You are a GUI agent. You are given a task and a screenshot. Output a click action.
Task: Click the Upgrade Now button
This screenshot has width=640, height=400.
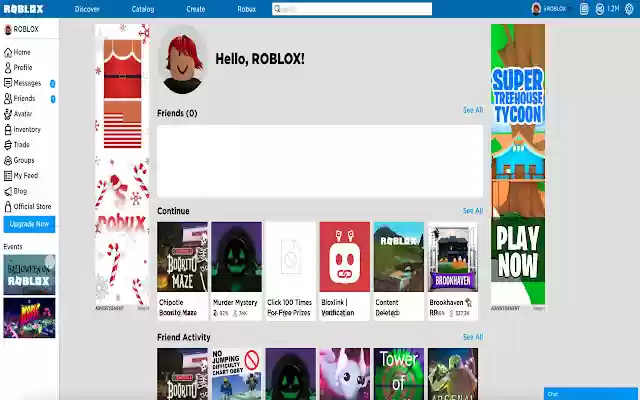point(29,224)
